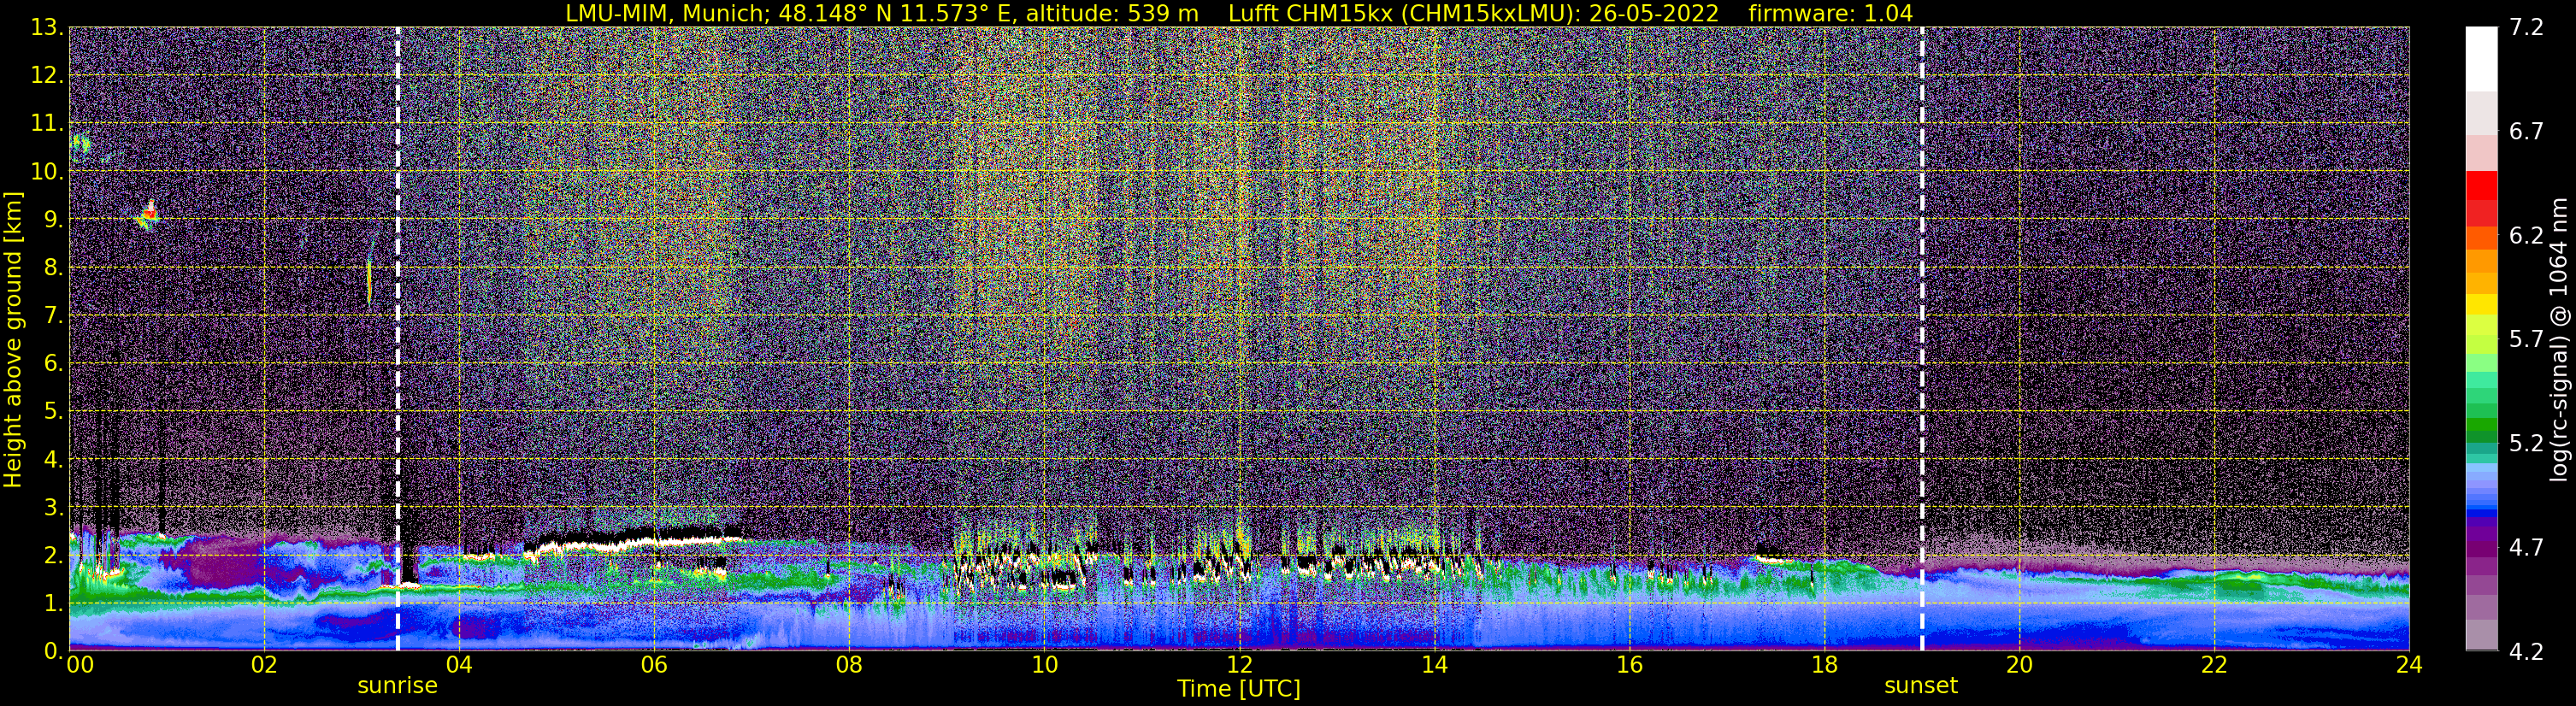Click the yellow vertical streak near 03 UTC
This screenshot has width=2576, height=706.
click(369, 281)
